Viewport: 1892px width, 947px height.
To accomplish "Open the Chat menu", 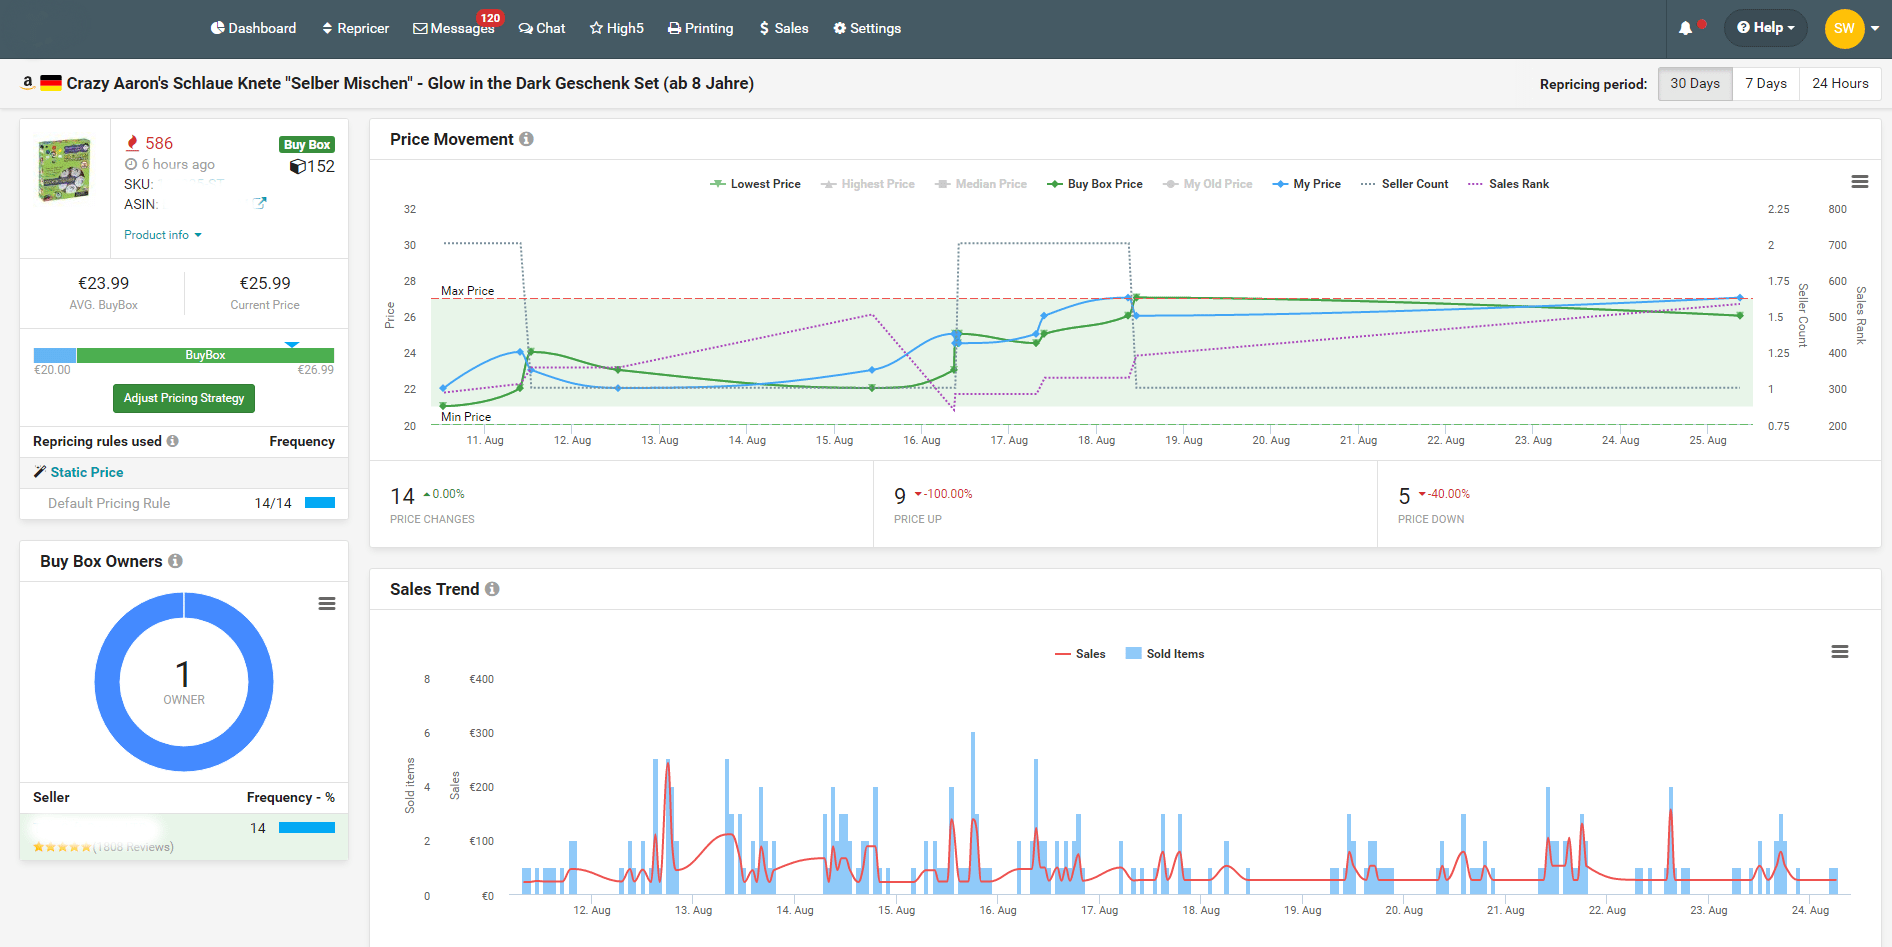I will coord(542,28).
